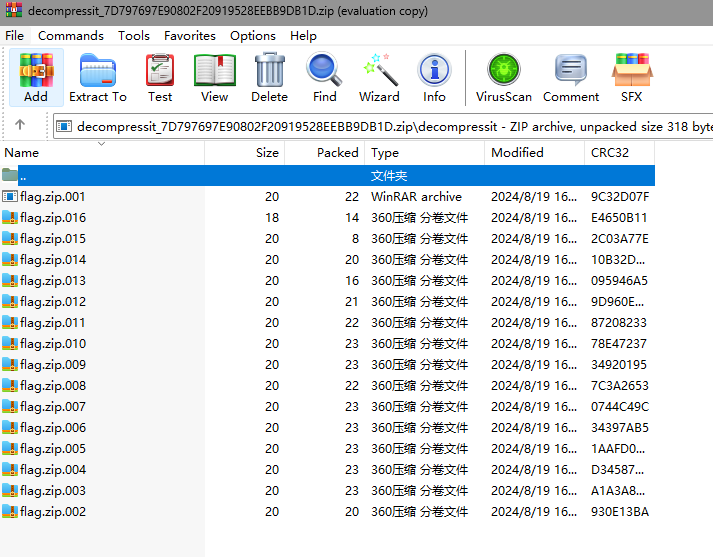713x557 pixels.
Task: Select file flag.zip.006
Action: (53, 427)
